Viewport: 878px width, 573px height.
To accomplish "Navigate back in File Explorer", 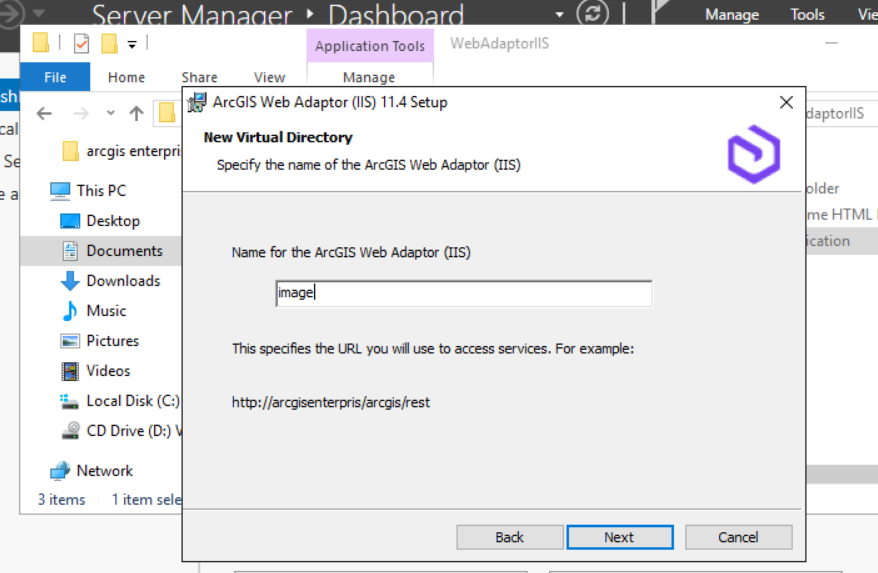I will pos(44,114).
